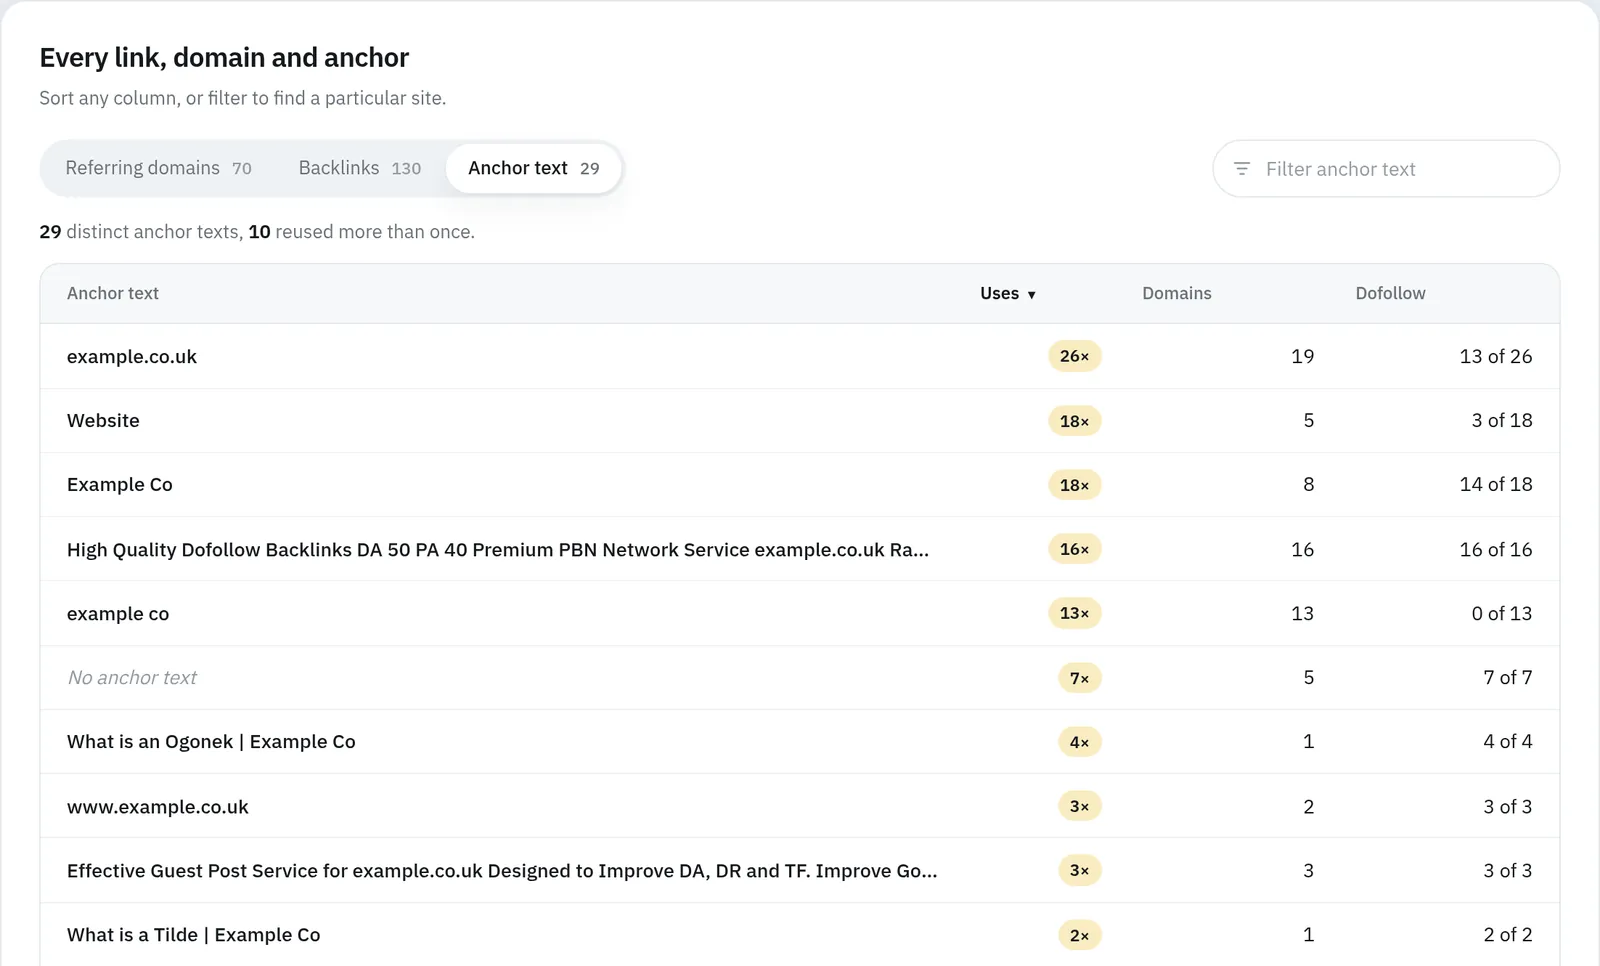Click What is an Ogonek anchor
Image resolution: width=1600 pixels, height=966 pixels.
tap(211, 742)
